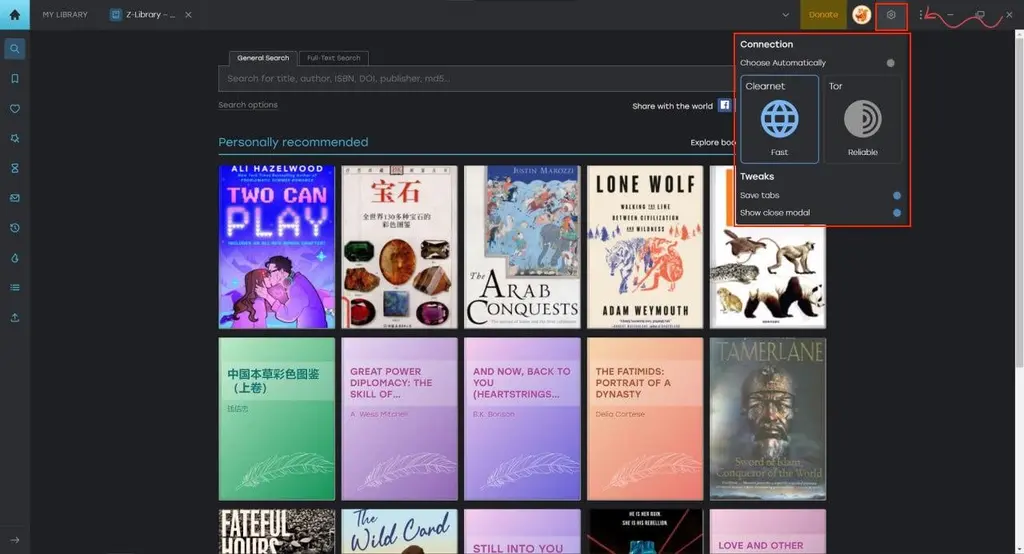The width and height of the screenshot is (1024, 554).
Task: Select the Tor connection option card
Action: coord(862,120)
